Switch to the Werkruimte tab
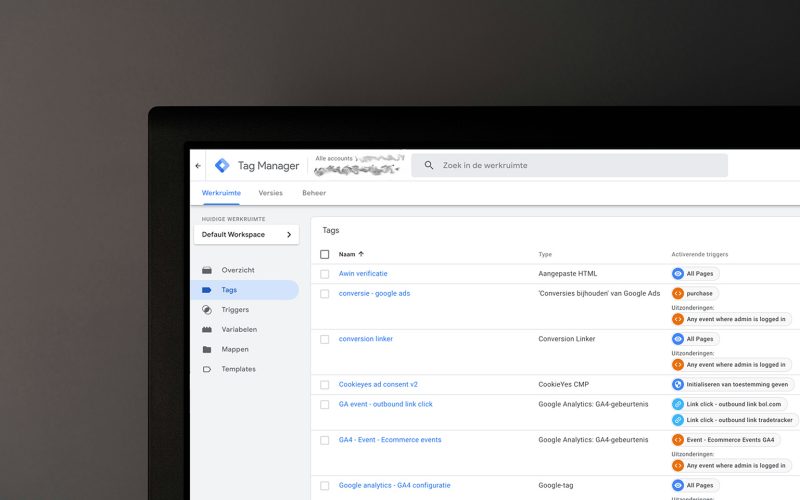Viewport: 800px width, 500px height. click(x=221, y=193)
